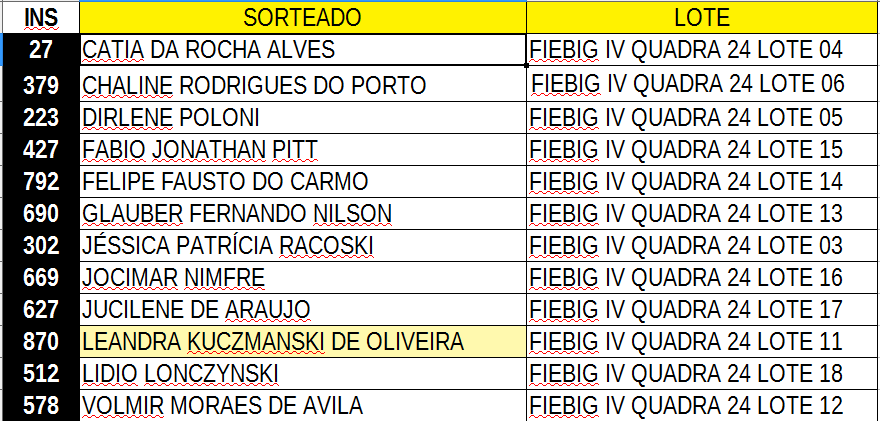Image resolution: width=880 pixels, height=421 pixels.
Task: Click the inscription number 870 cell
Action: pyautogui.click(x=41, y=341)
